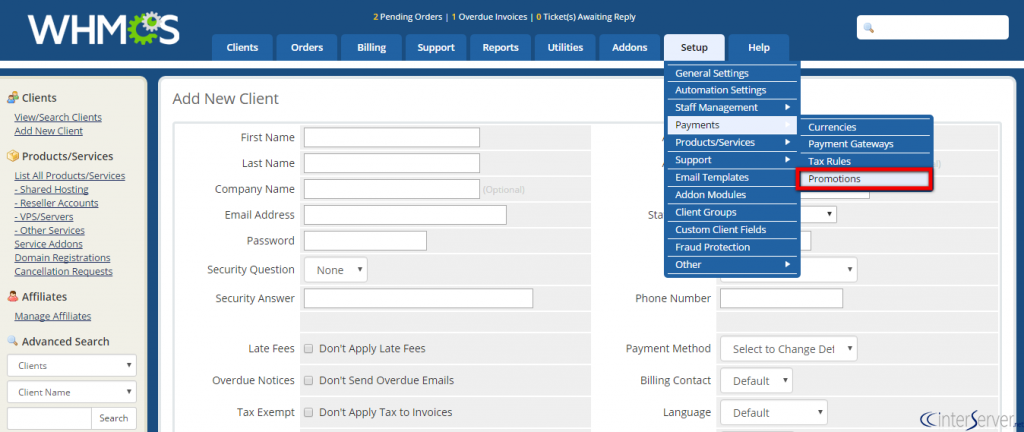Open Add New Client sidebar link
The height and width of the screenshot is (432, 1024).
tap(48, 131)
